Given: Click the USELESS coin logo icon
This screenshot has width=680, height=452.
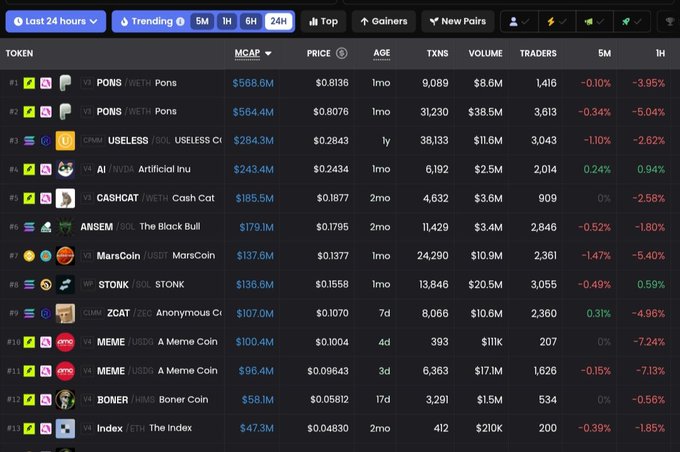Looking at the screenshot, I should click(x=65, y=141).
